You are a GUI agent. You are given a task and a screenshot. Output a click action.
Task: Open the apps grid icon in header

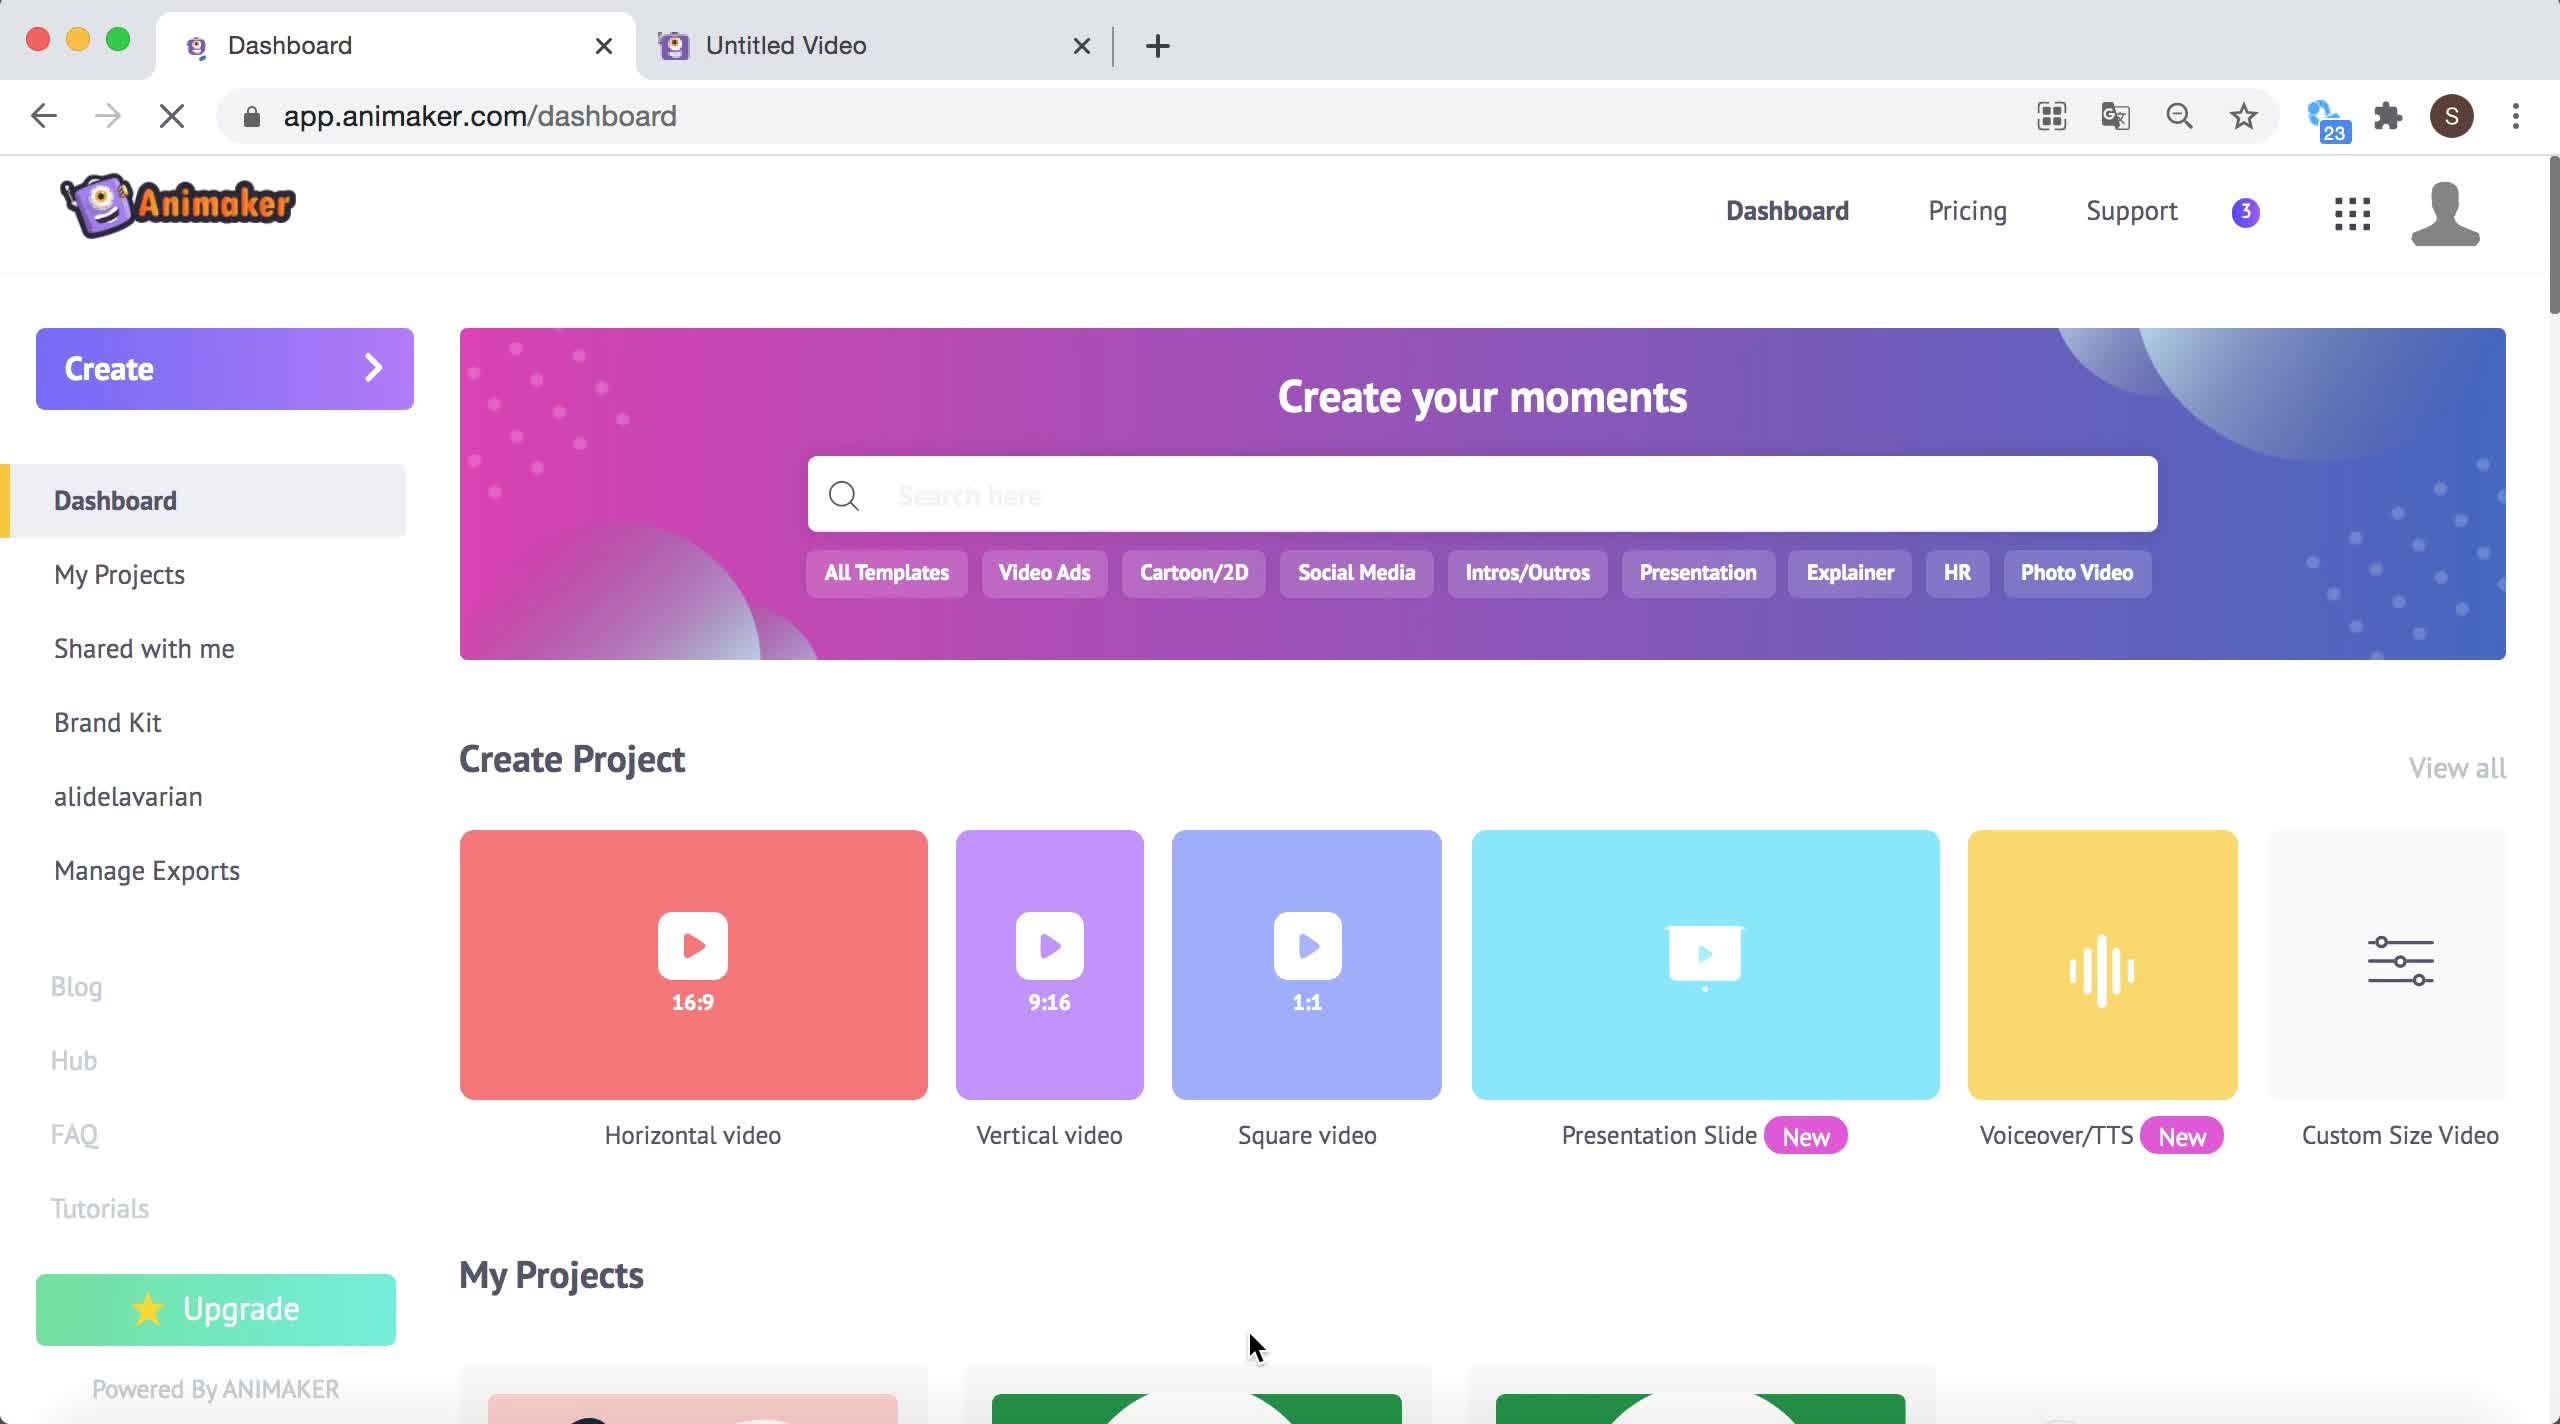tap(2352, 213)
